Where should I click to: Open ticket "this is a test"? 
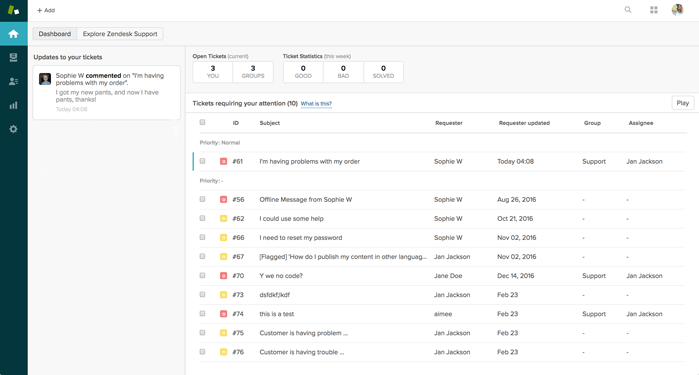point(277,314)
